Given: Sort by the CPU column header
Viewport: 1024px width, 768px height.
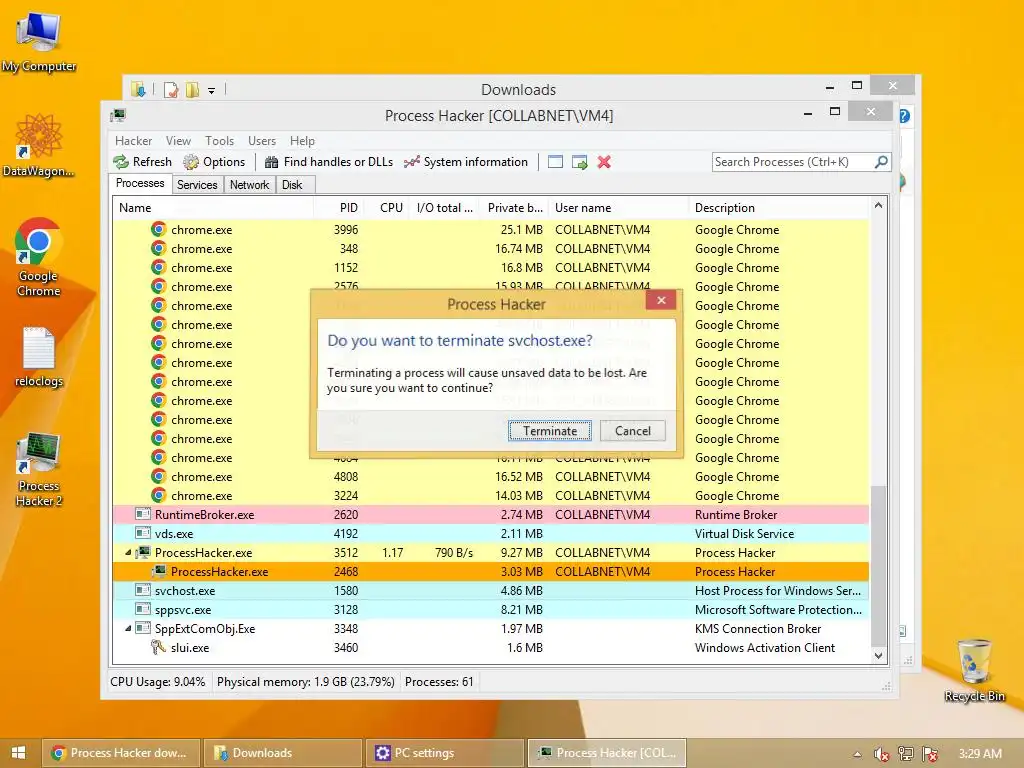Looking at the screenshot, I should pyautogui.click(x=387, y=208).
